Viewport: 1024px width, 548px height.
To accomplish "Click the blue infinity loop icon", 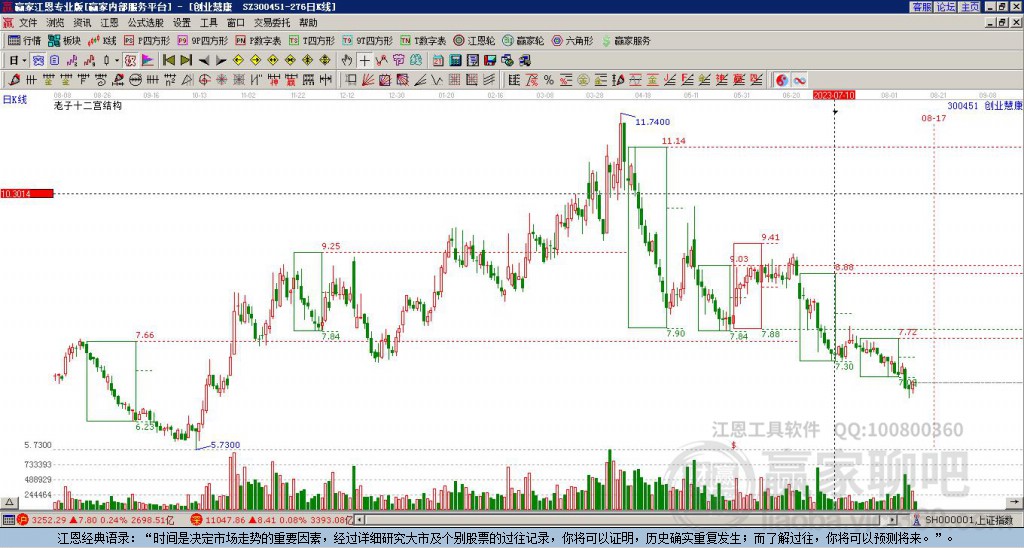I will pos(799,80).
